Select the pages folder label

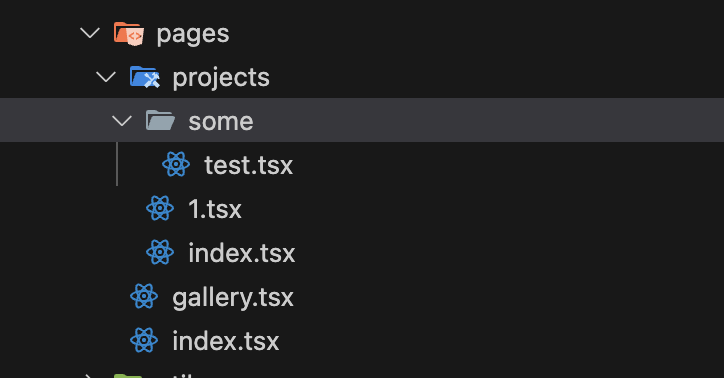(193, 35)
